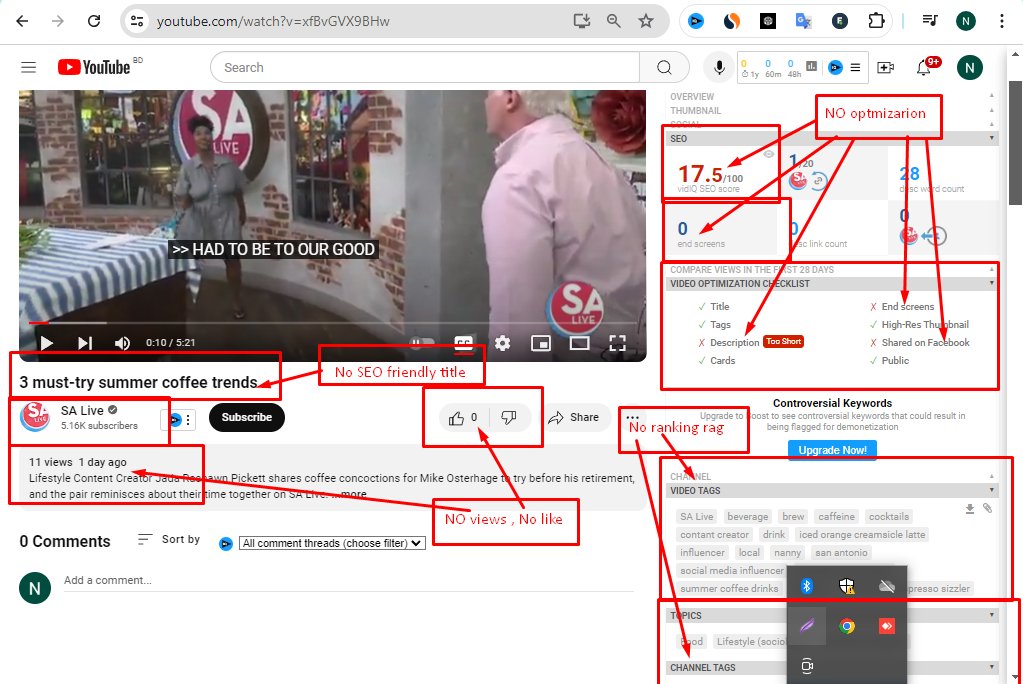This screenshot has height=684, width=1023.
Task: Expand the THUMBNAIL vidIQ section
Action: click(x=832, y=111)
